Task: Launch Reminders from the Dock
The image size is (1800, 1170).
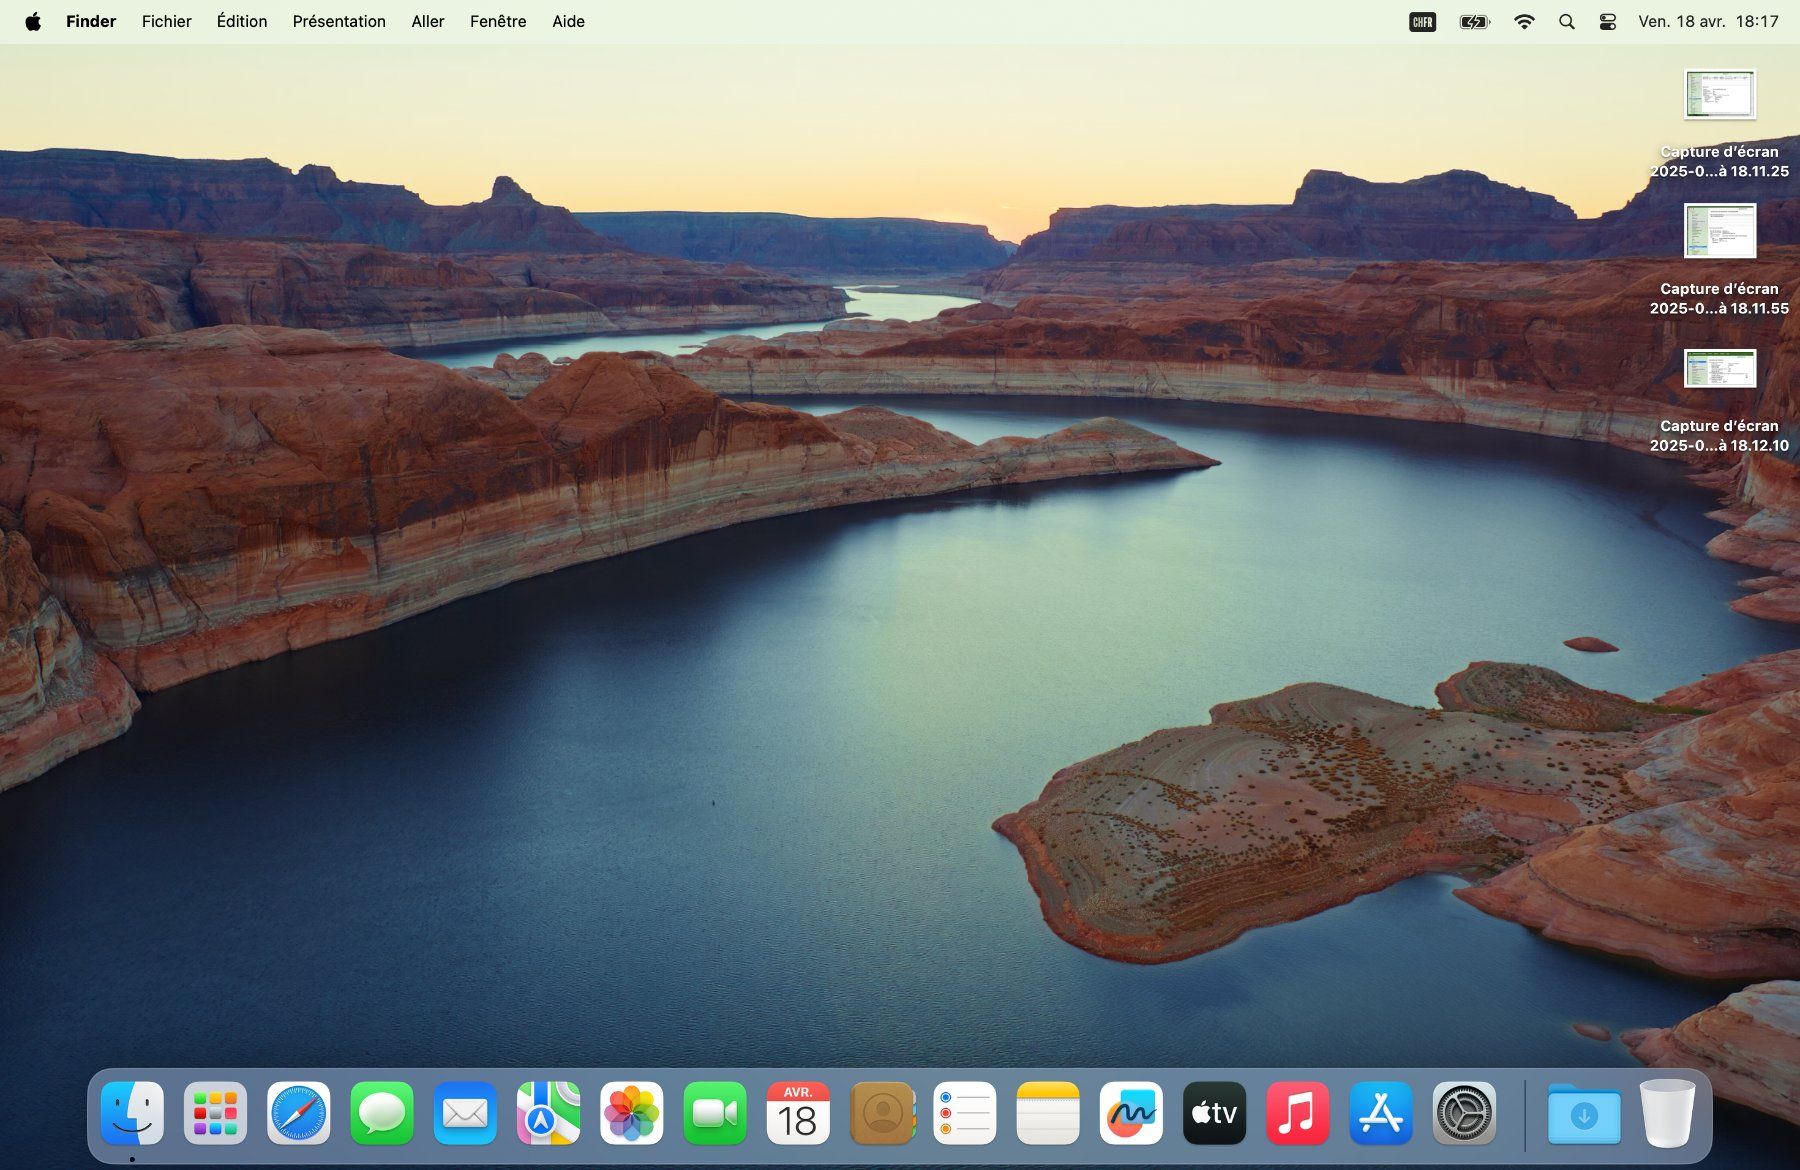Action: [965, 1112]
